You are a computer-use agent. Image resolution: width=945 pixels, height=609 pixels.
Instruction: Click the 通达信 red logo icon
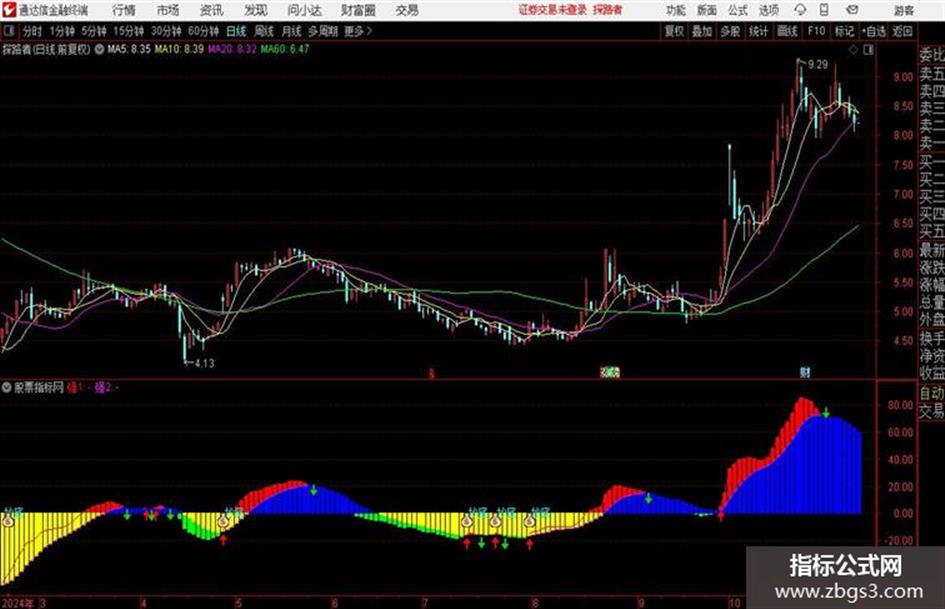click(x=9, y=10)
